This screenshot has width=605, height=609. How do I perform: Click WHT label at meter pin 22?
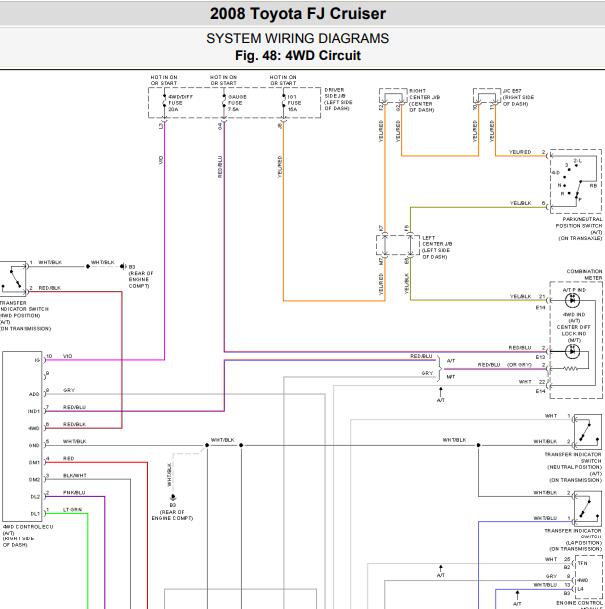tap(525, 382)
